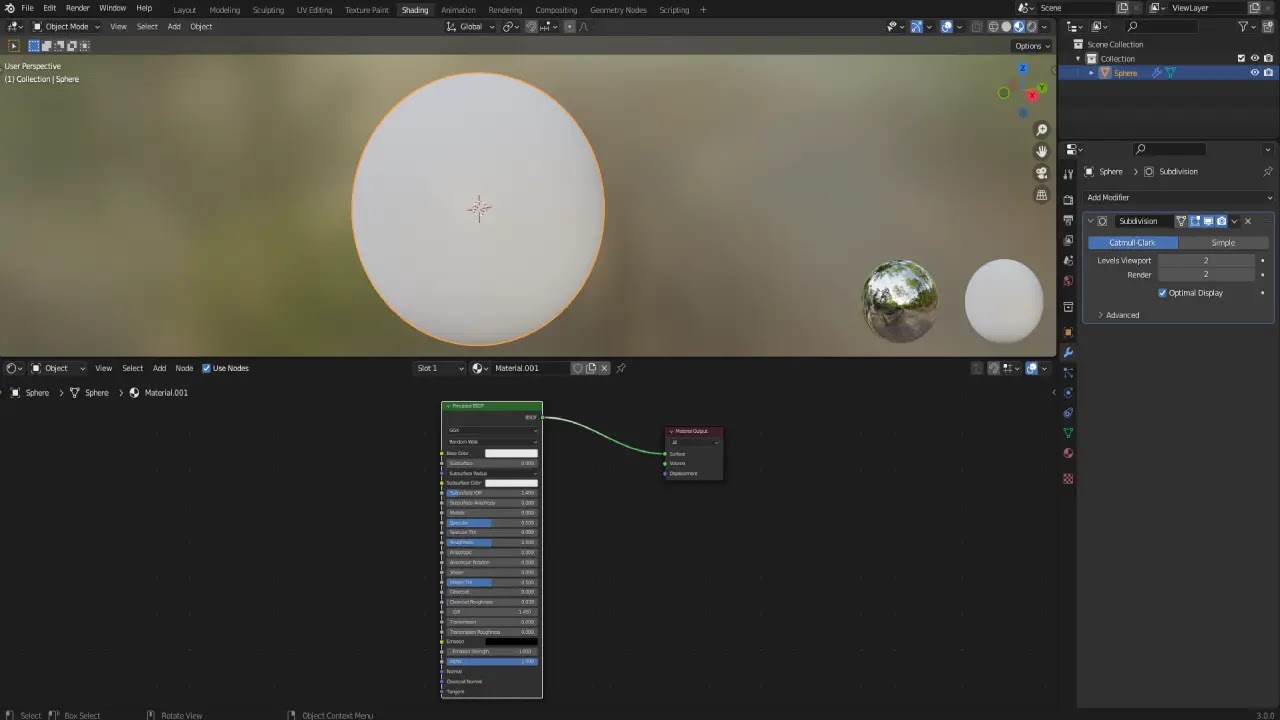Image resolution: width=1280 pixels, height=720 pixels.
Task: Adjust the Roughness slider in Principled BSDF
Action: (x=491, y=543)
